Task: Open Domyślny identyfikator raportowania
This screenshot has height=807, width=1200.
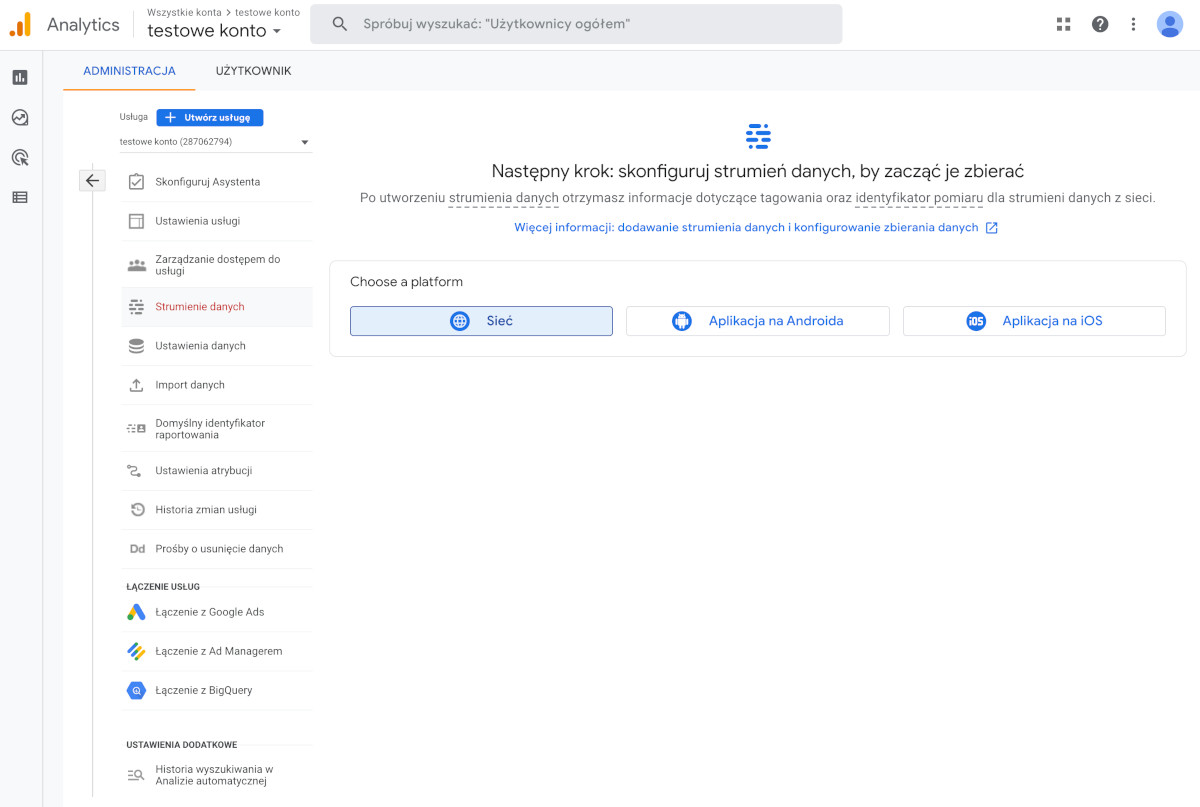Action: coord(217,429)
